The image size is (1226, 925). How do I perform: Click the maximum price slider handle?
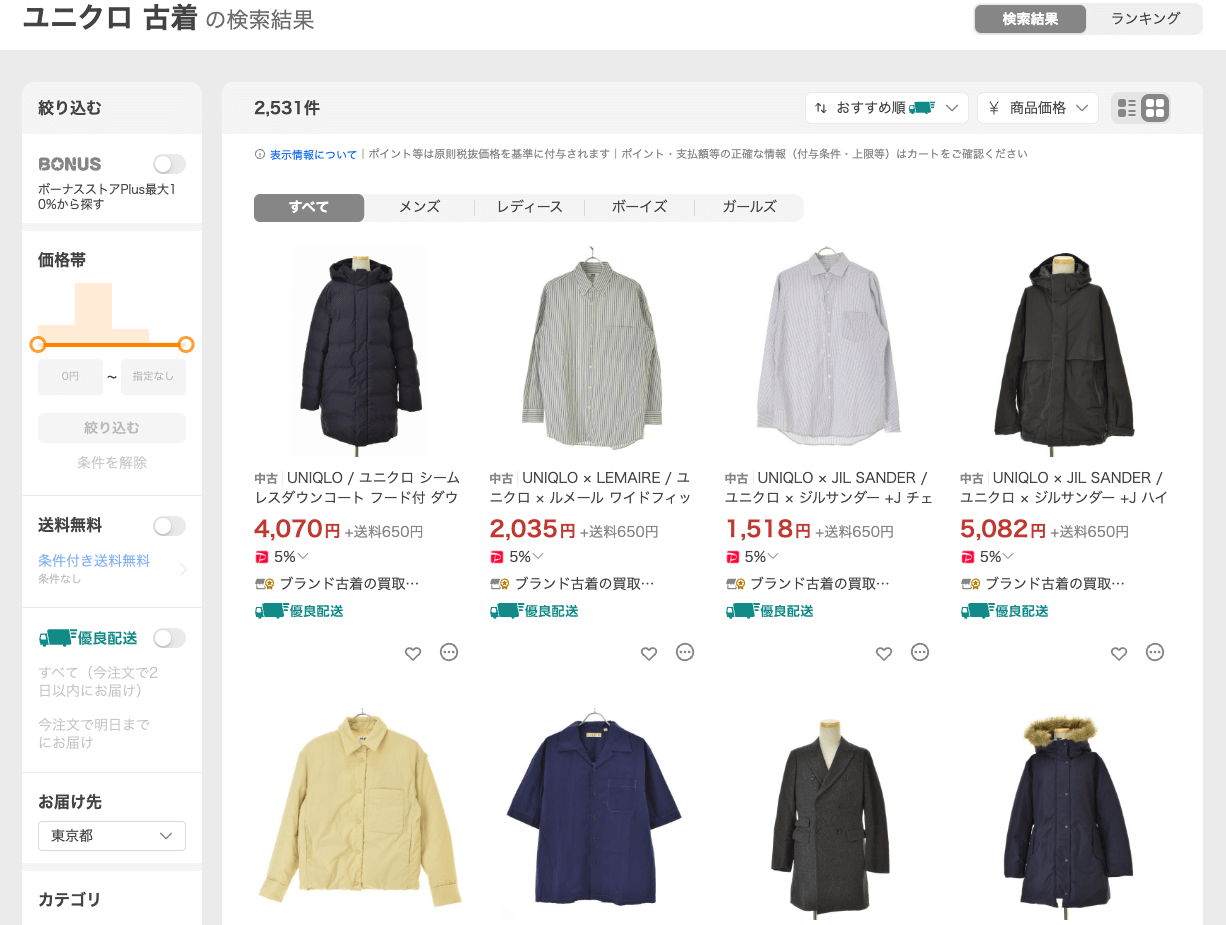(x=185, y=345)
